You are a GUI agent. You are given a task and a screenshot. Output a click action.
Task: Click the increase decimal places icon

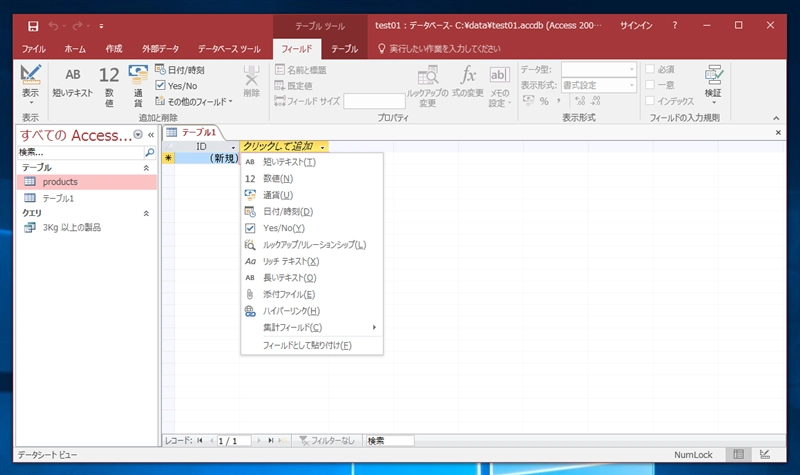[580, 101]
